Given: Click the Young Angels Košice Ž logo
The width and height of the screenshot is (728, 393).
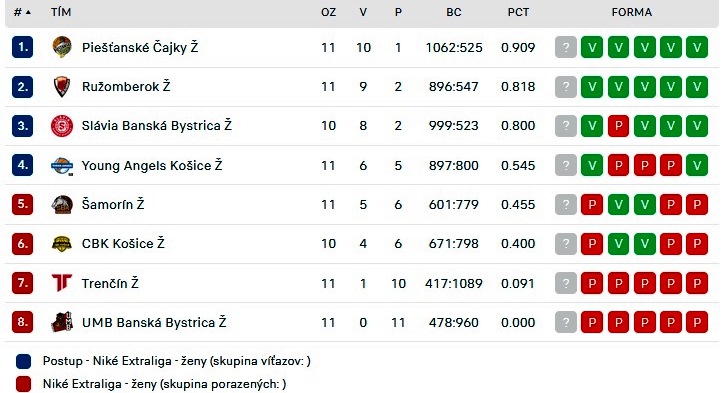Looking at the screenshot, I should pos(62,165).
